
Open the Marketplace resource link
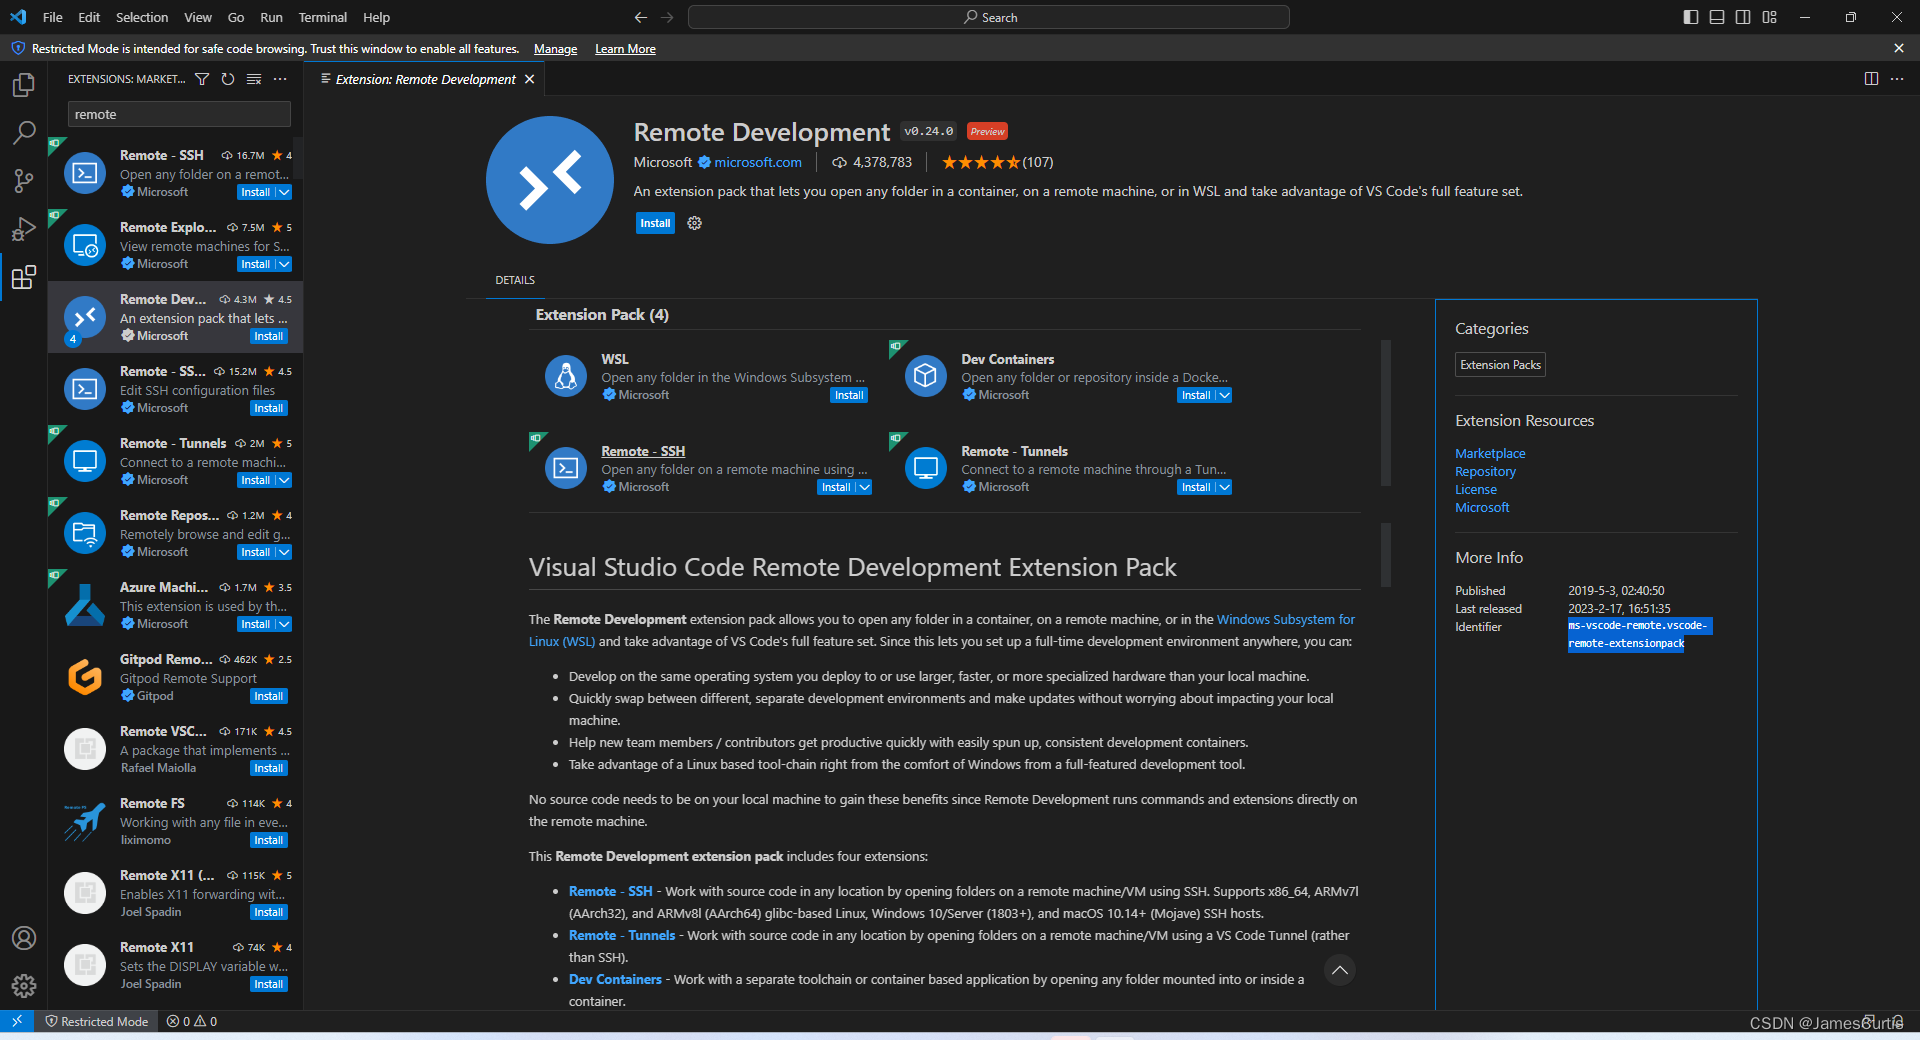coord(1490,453)
